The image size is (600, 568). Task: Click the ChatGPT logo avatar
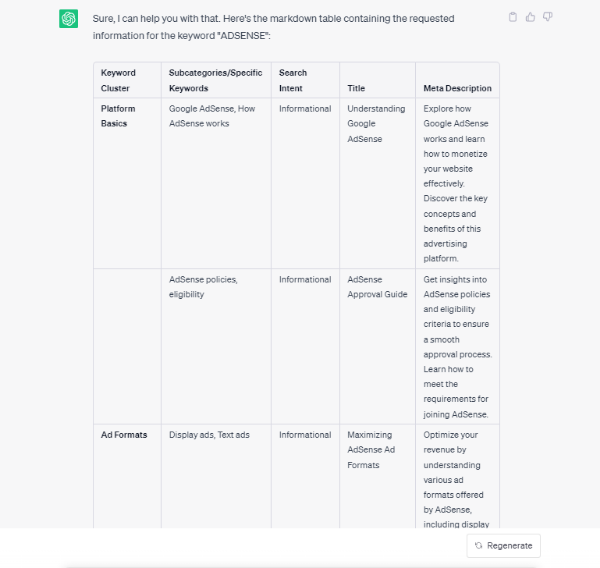pyautogui.click(x=69, y=19)
